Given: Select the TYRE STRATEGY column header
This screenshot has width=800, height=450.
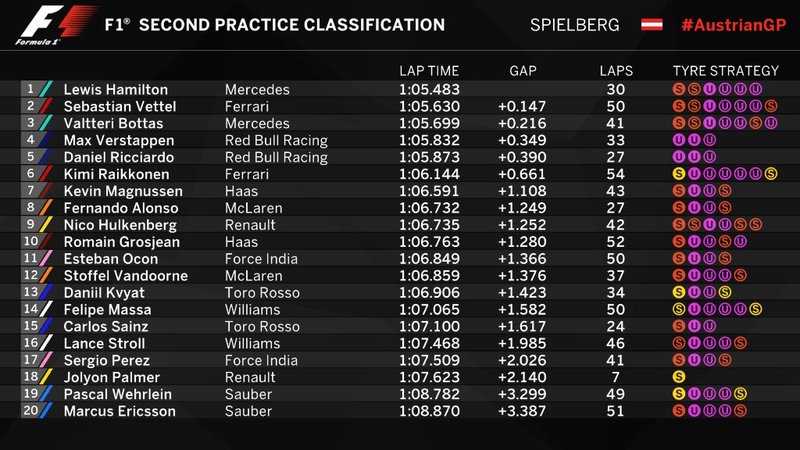Looking at the screenshot, I should [x=726, y=71].
